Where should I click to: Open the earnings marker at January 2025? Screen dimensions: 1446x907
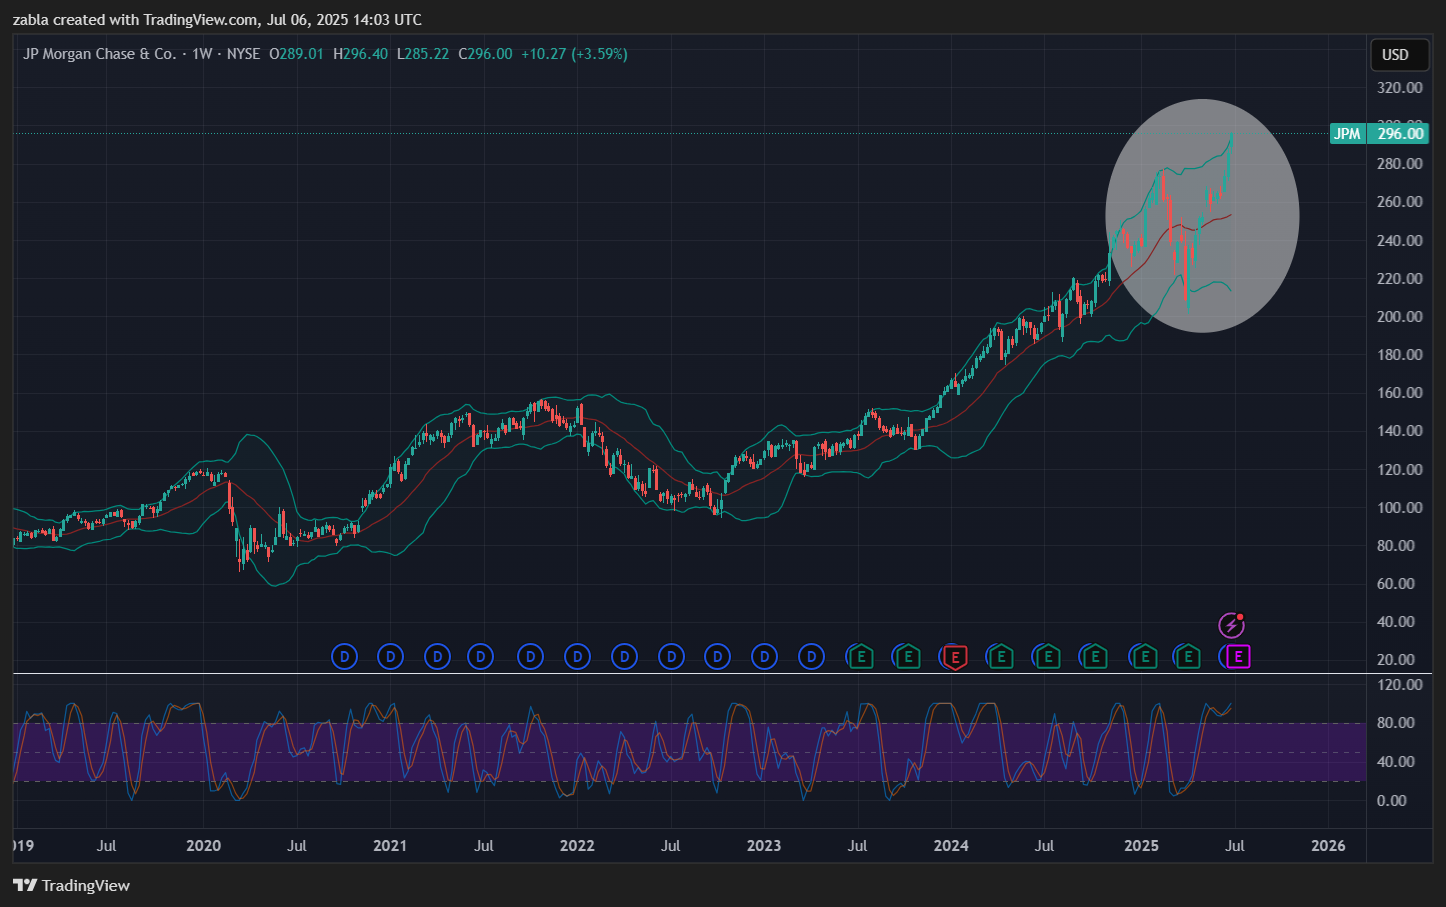click(1143, 657)
